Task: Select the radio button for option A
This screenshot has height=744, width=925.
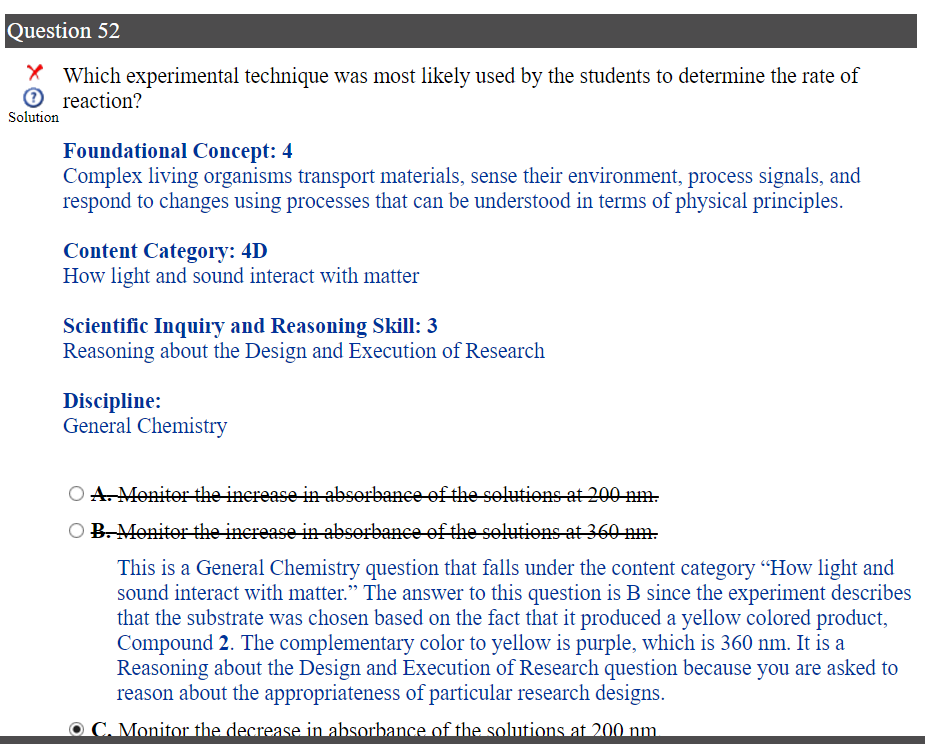Action: coord(77,494)
